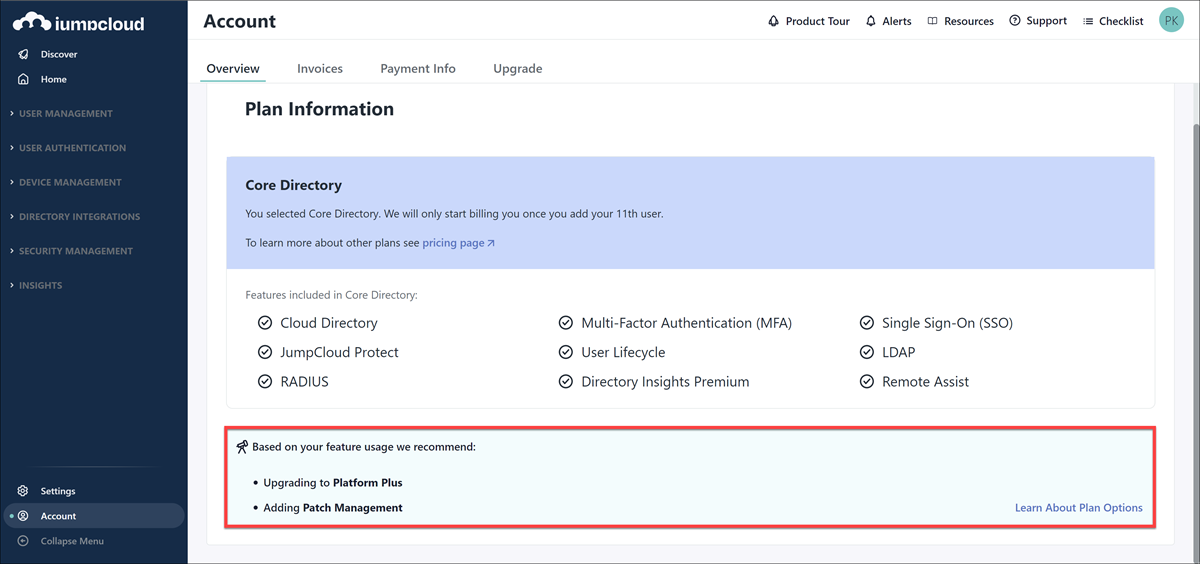Switch to the Invoices tab

[320, 69]
